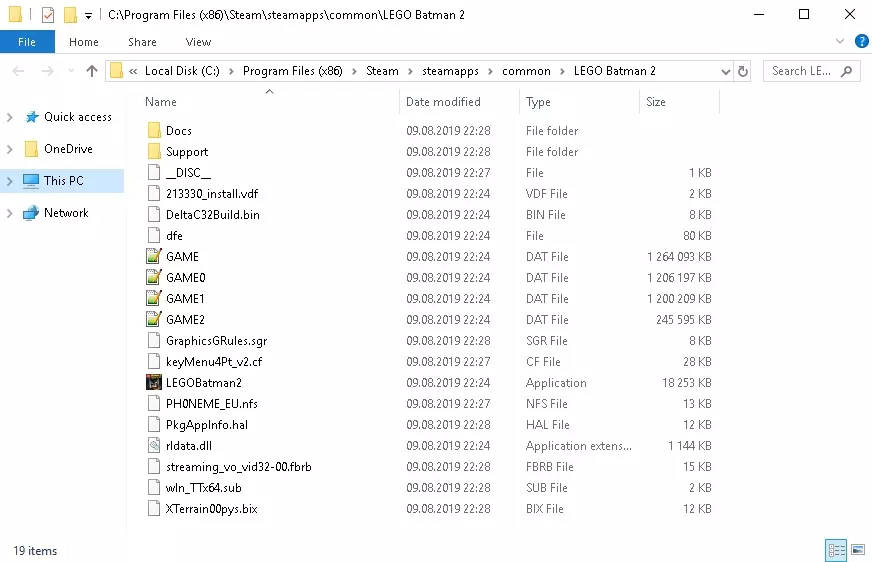872x562 pixels.
Task: Click the Forward navigation arrow
Action: point(47,71)
